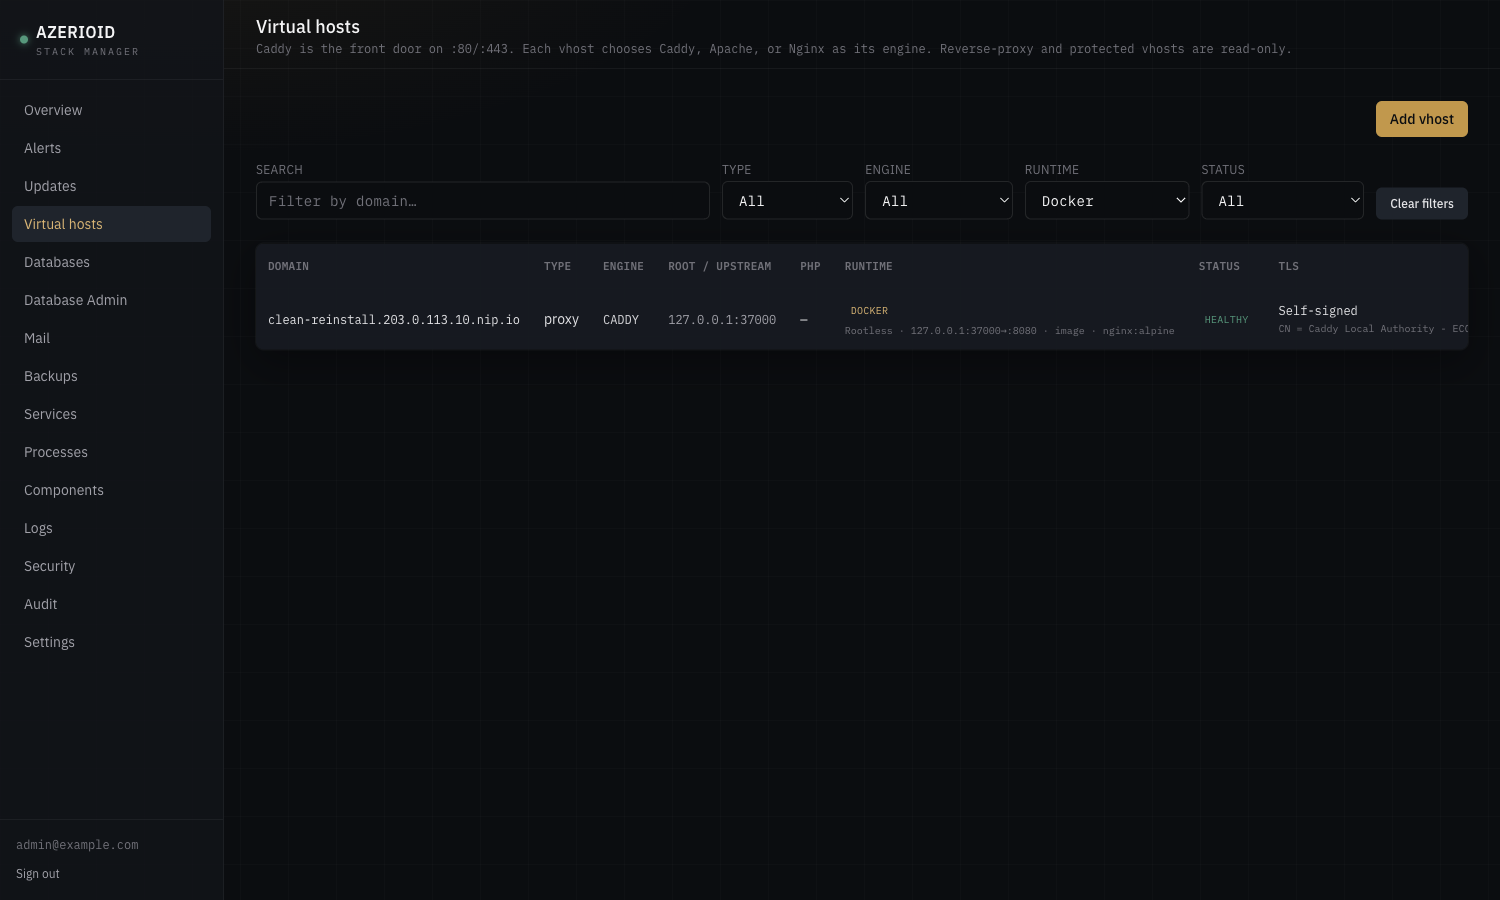Click the proxy type cell
This screenshot has width=1500, height=900.
point(561,320)
